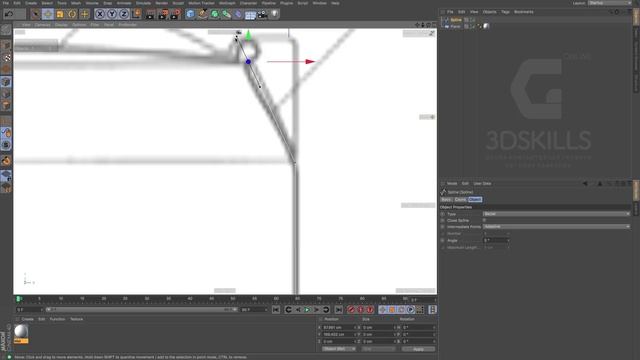
Task: Open Object Manager Tags menu
Action: tap(505, 12)
